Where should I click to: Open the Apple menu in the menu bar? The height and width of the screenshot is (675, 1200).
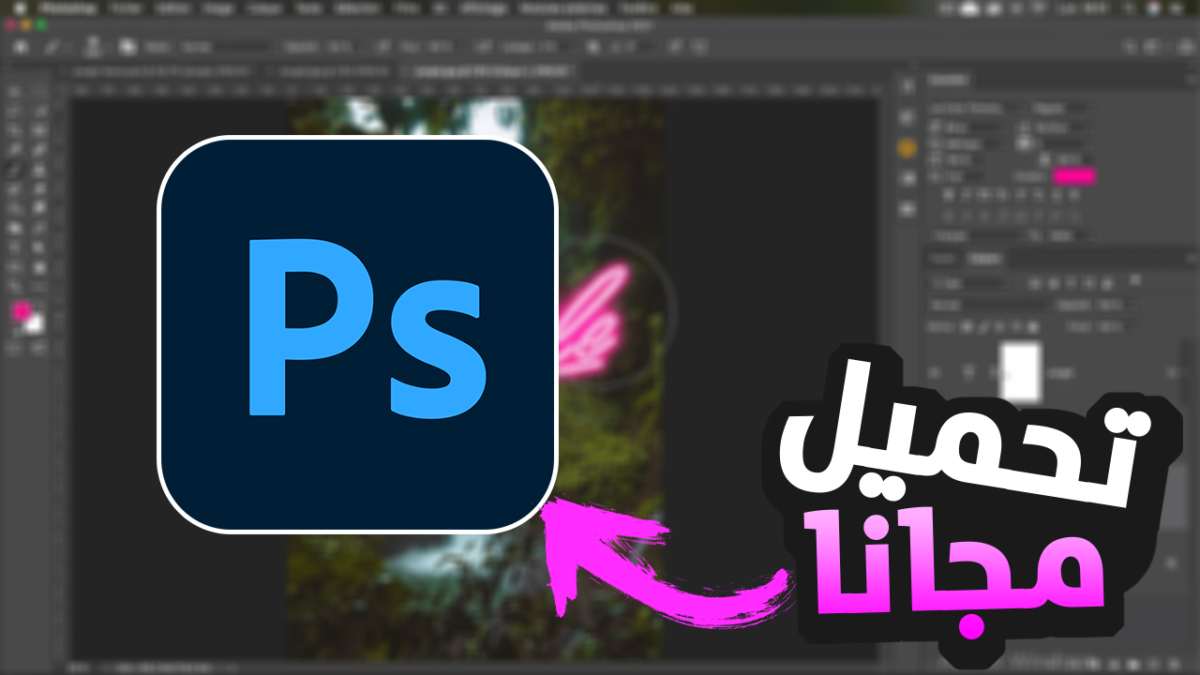coord(19,7)
